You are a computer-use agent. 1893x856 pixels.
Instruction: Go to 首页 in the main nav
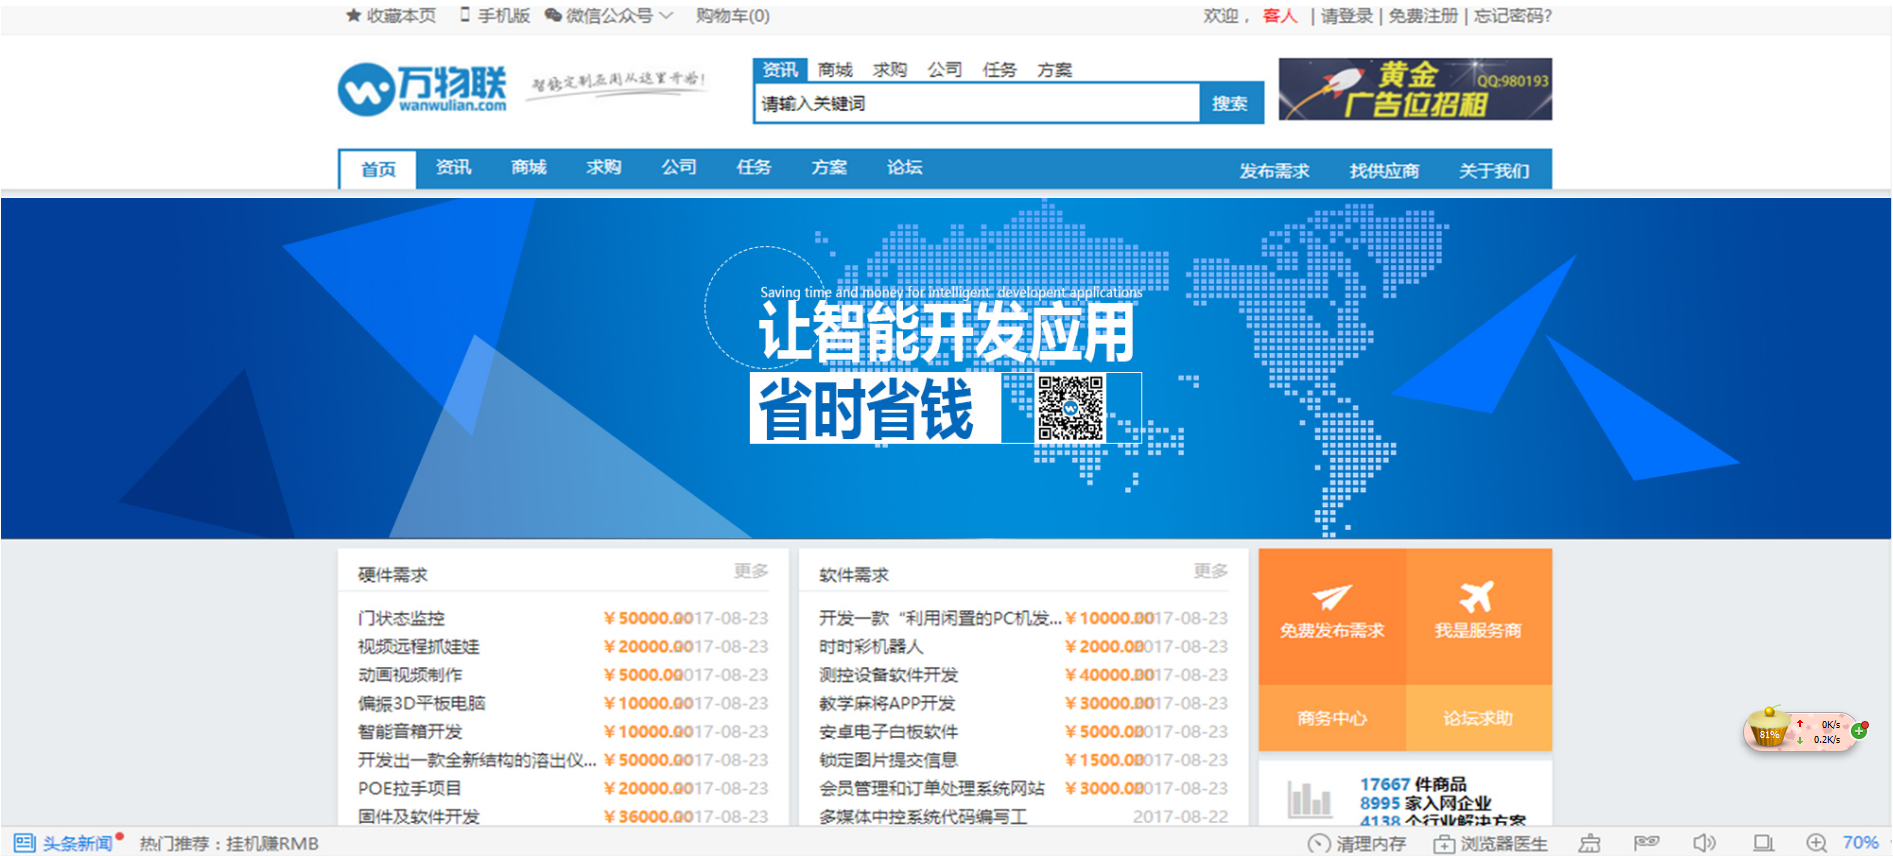pos(378,169)
